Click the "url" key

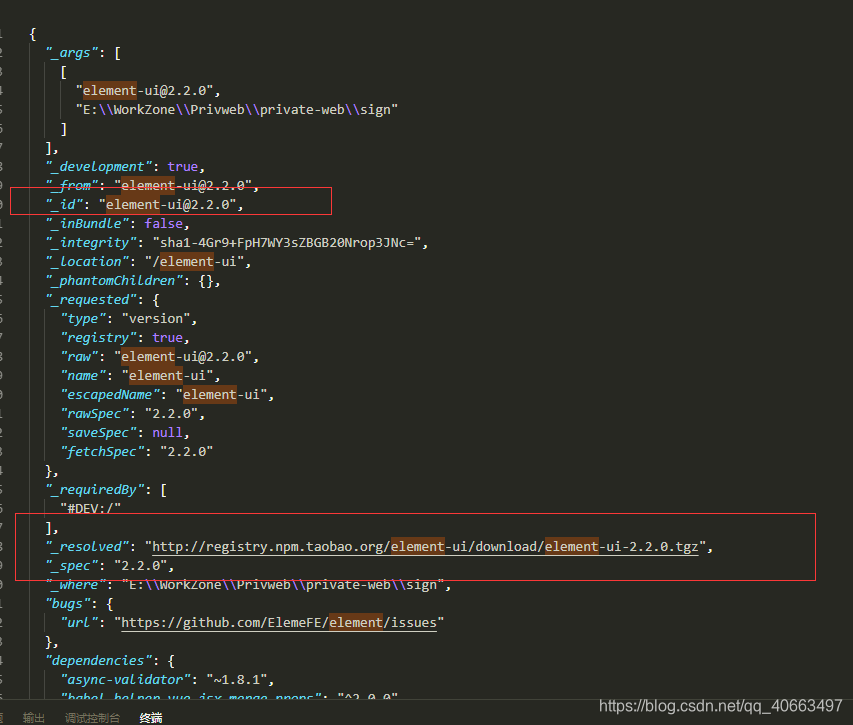[x=80, y=623]
